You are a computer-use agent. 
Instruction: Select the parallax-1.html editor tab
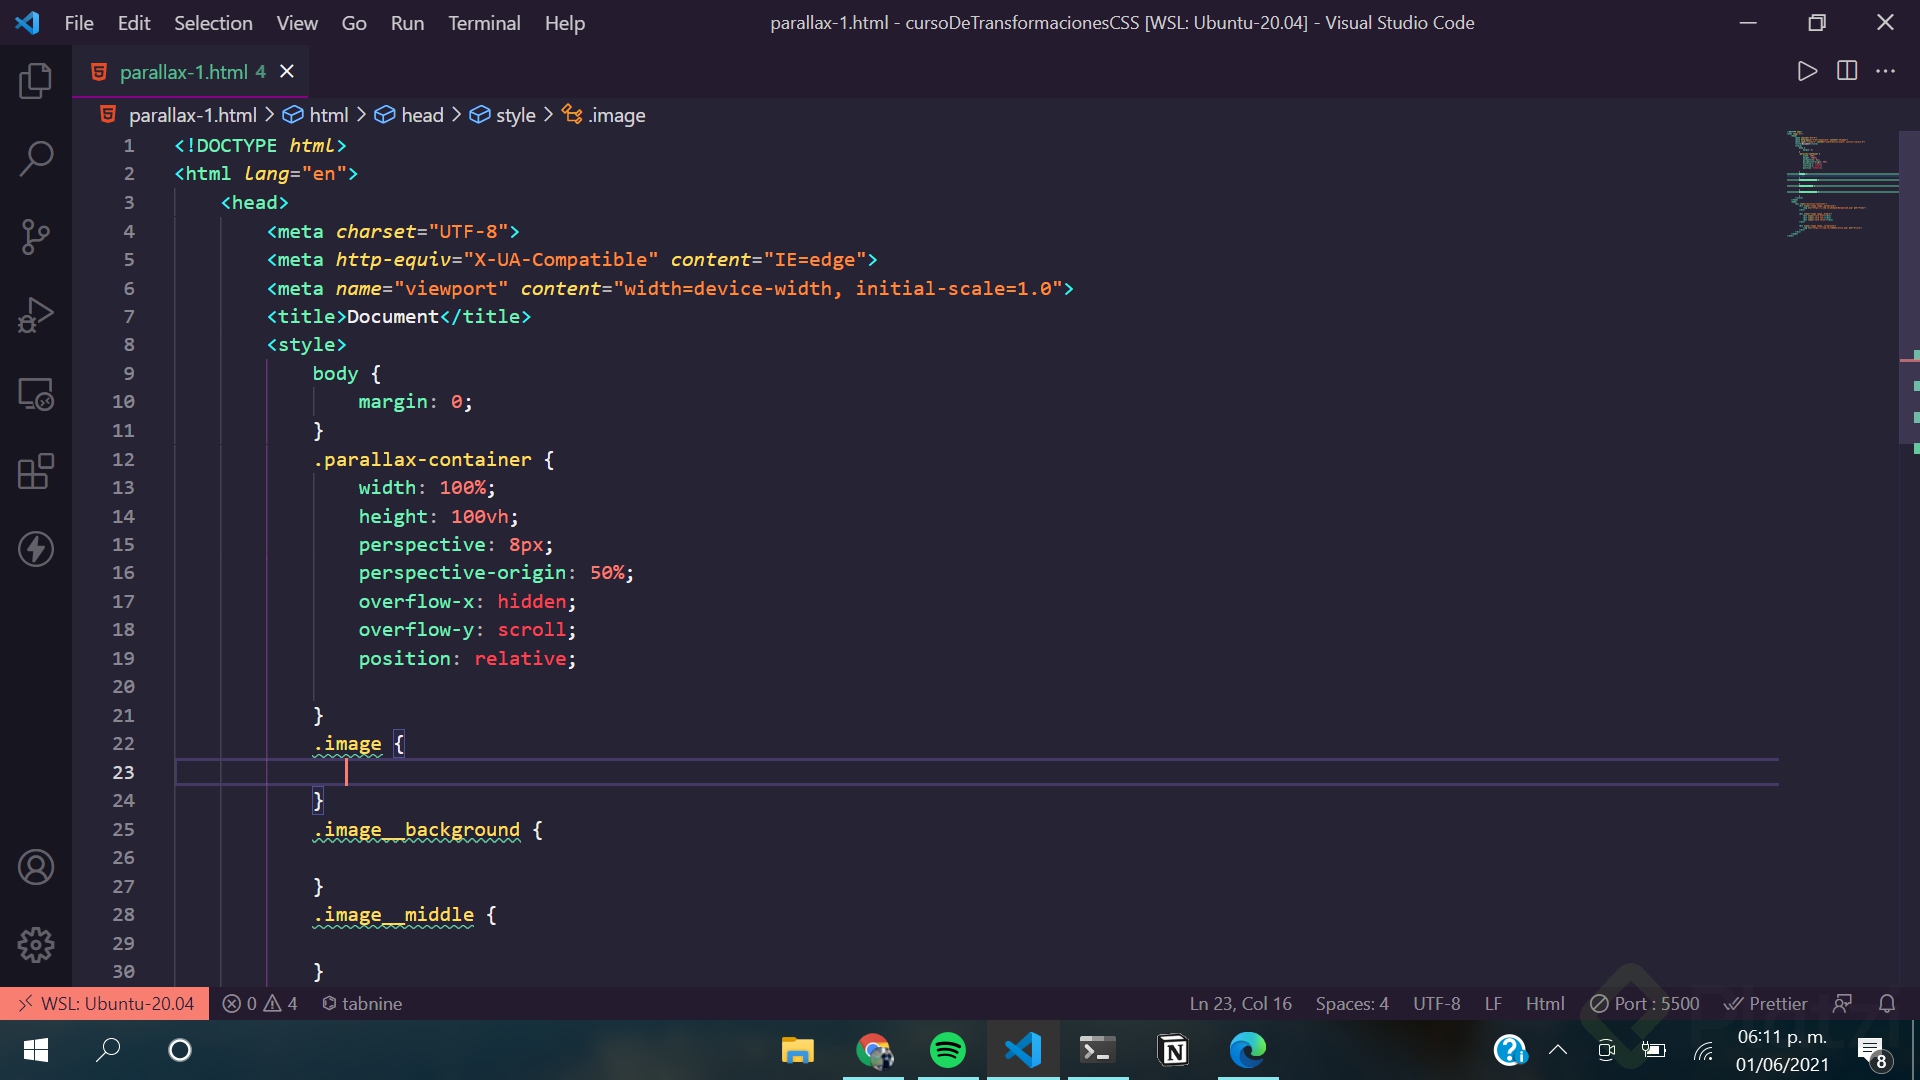click(x=185, y=72)
